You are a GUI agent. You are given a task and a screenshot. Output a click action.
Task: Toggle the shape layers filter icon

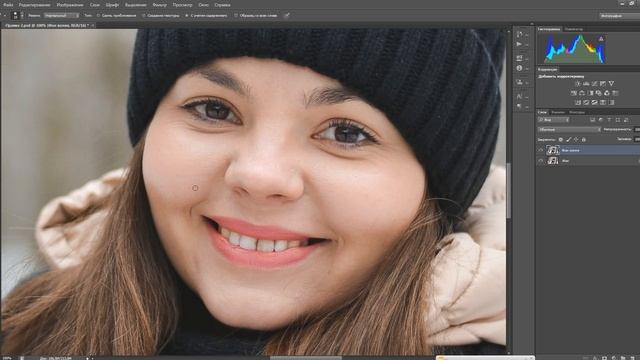click(x=618, y=120)
